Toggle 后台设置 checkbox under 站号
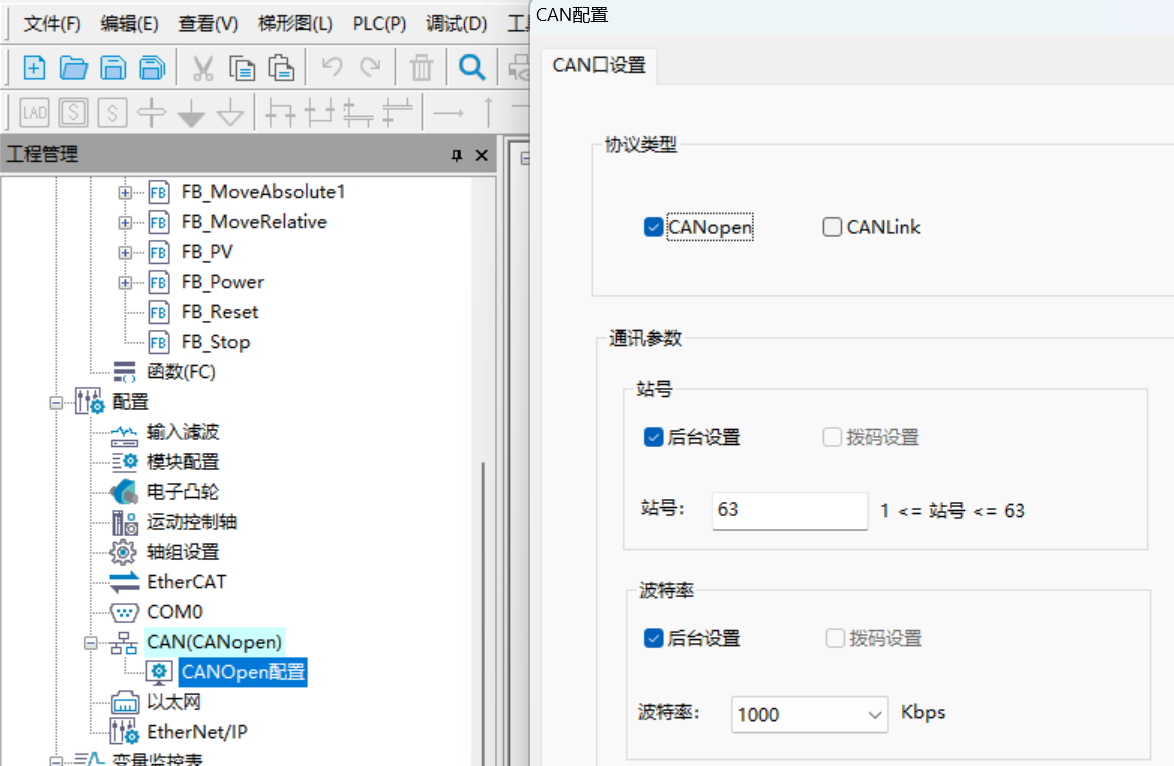1174x766 pixels. click(x=653, y=437)
